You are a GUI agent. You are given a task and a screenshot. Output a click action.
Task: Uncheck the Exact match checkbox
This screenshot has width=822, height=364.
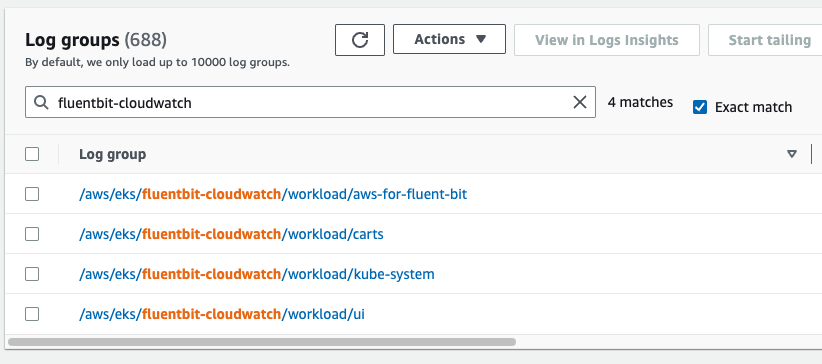coord(700,107)
